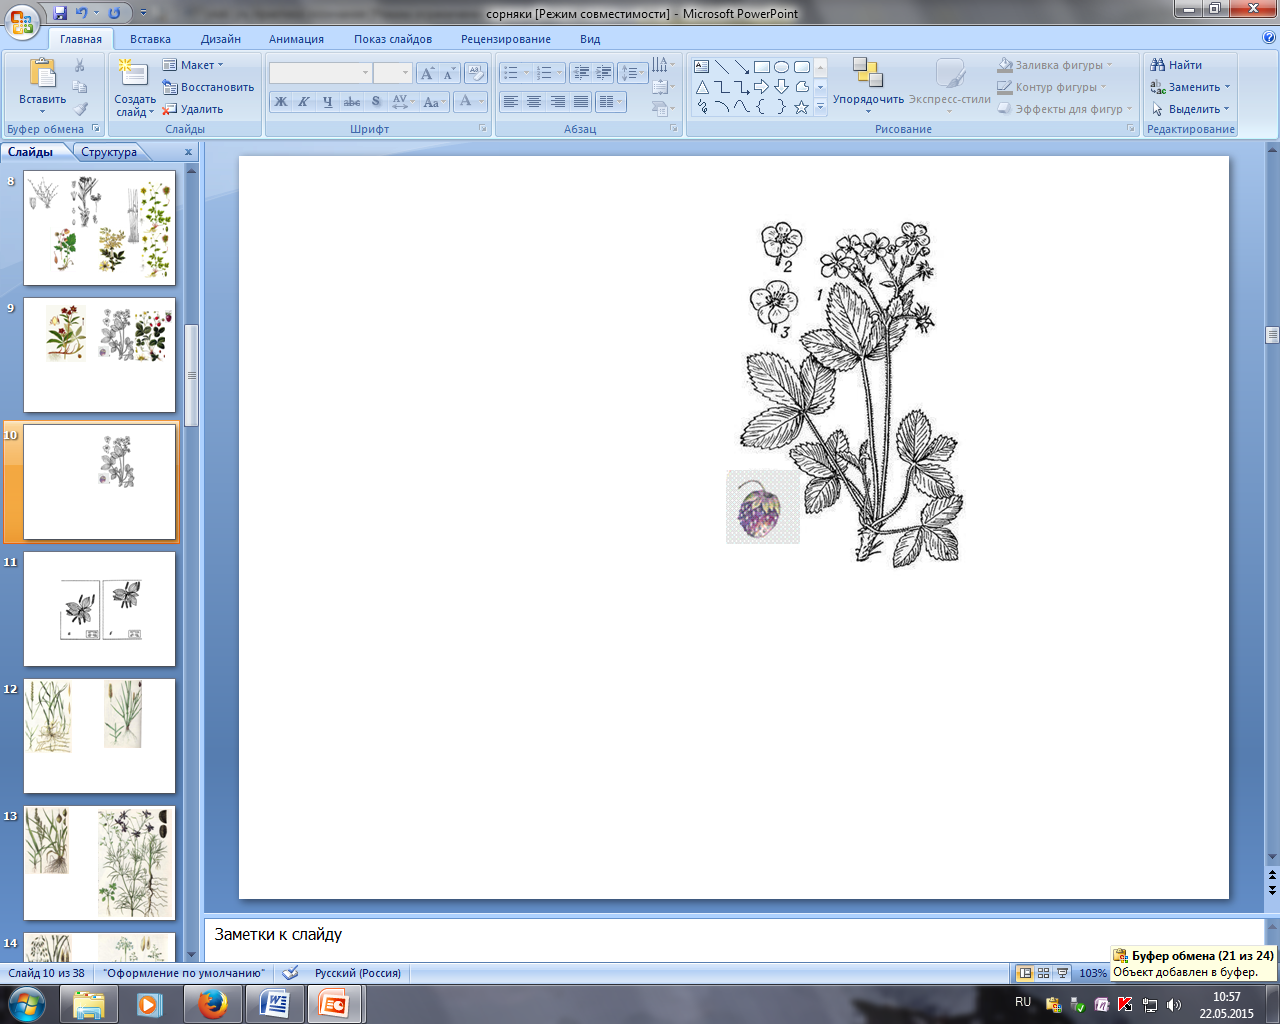The height and width of the screenshot is (1024, 1280).
Task: Toggle strikethrough abc formatting
Action: pos(351,102)
